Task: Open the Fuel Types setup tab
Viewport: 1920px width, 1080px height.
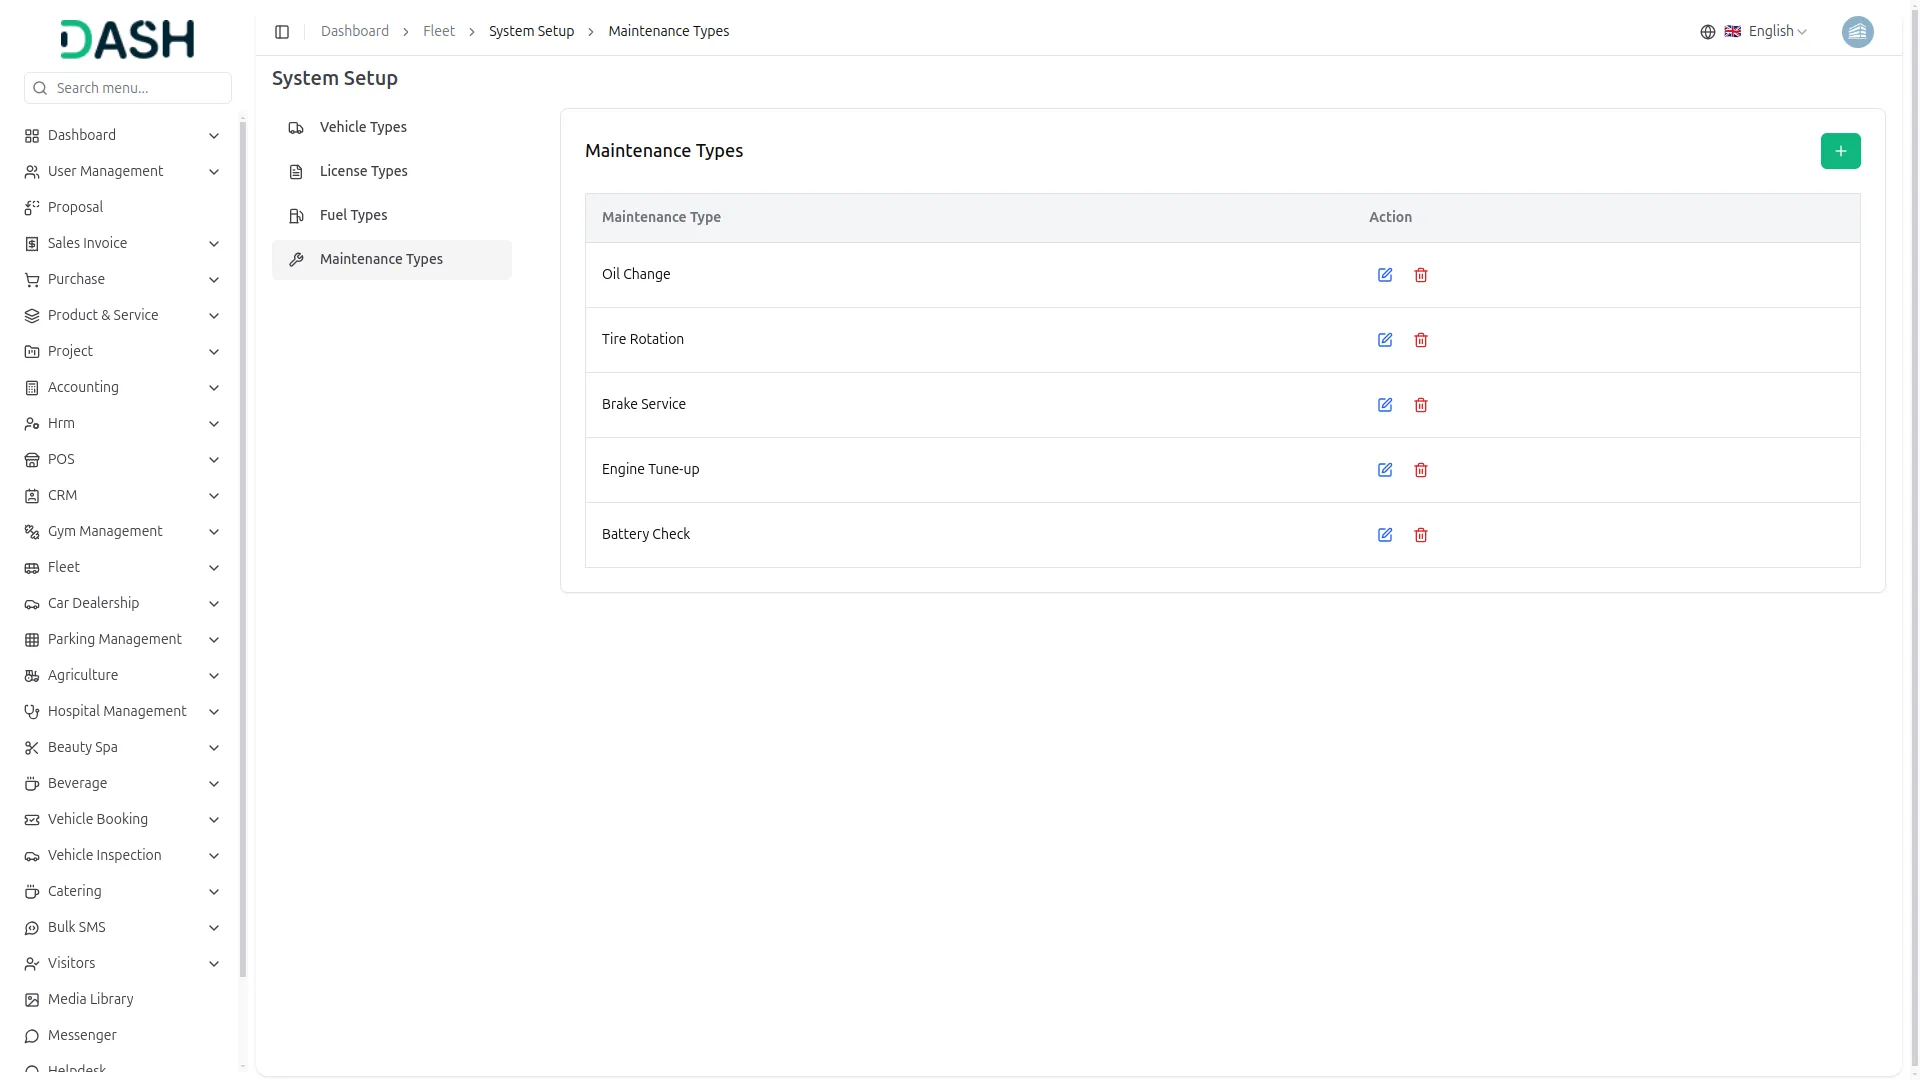Action: click(353, 215)
